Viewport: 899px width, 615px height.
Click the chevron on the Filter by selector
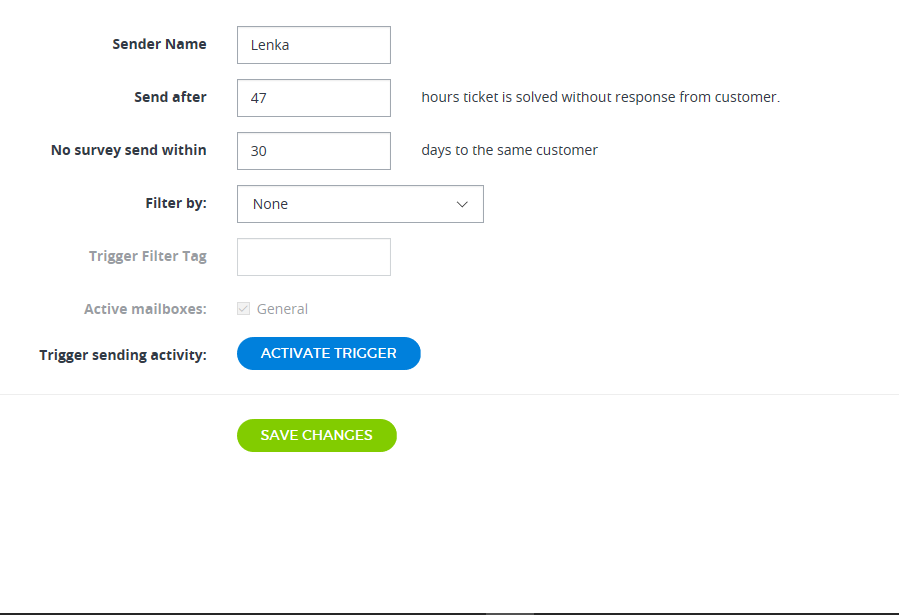462,204
